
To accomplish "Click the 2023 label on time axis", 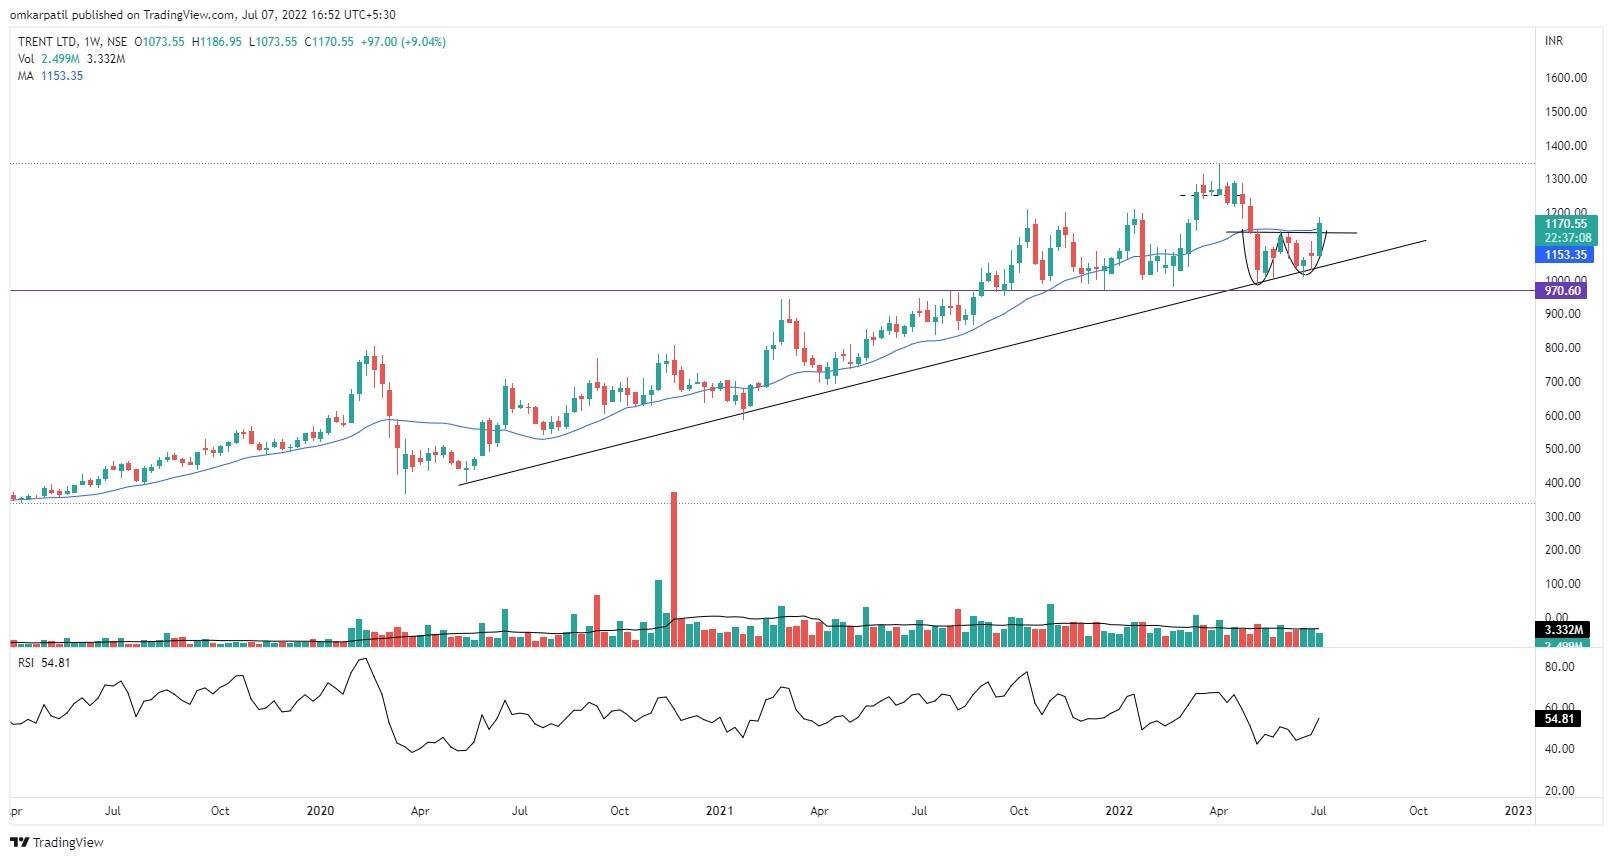I will [1517, 811].
